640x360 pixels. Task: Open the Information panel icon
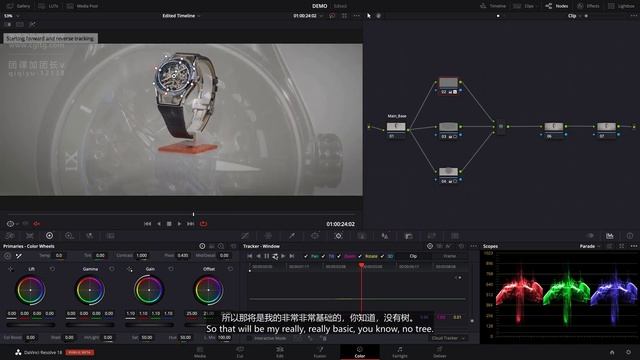630,236
